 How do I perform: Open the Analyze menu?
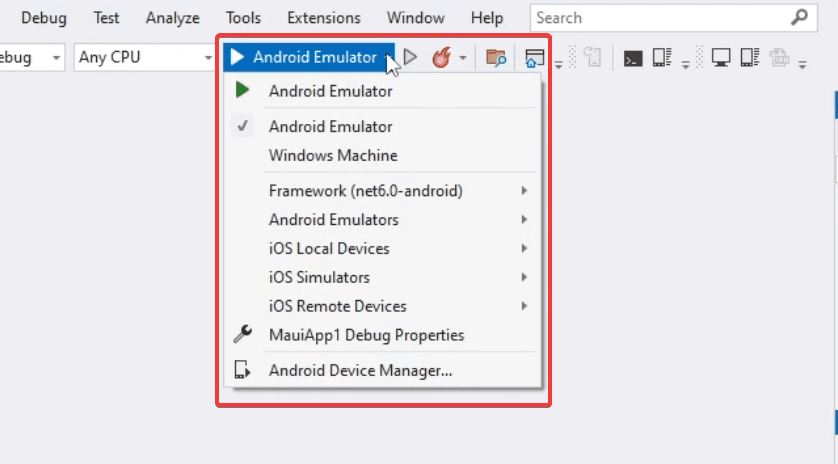pos(173,18)
